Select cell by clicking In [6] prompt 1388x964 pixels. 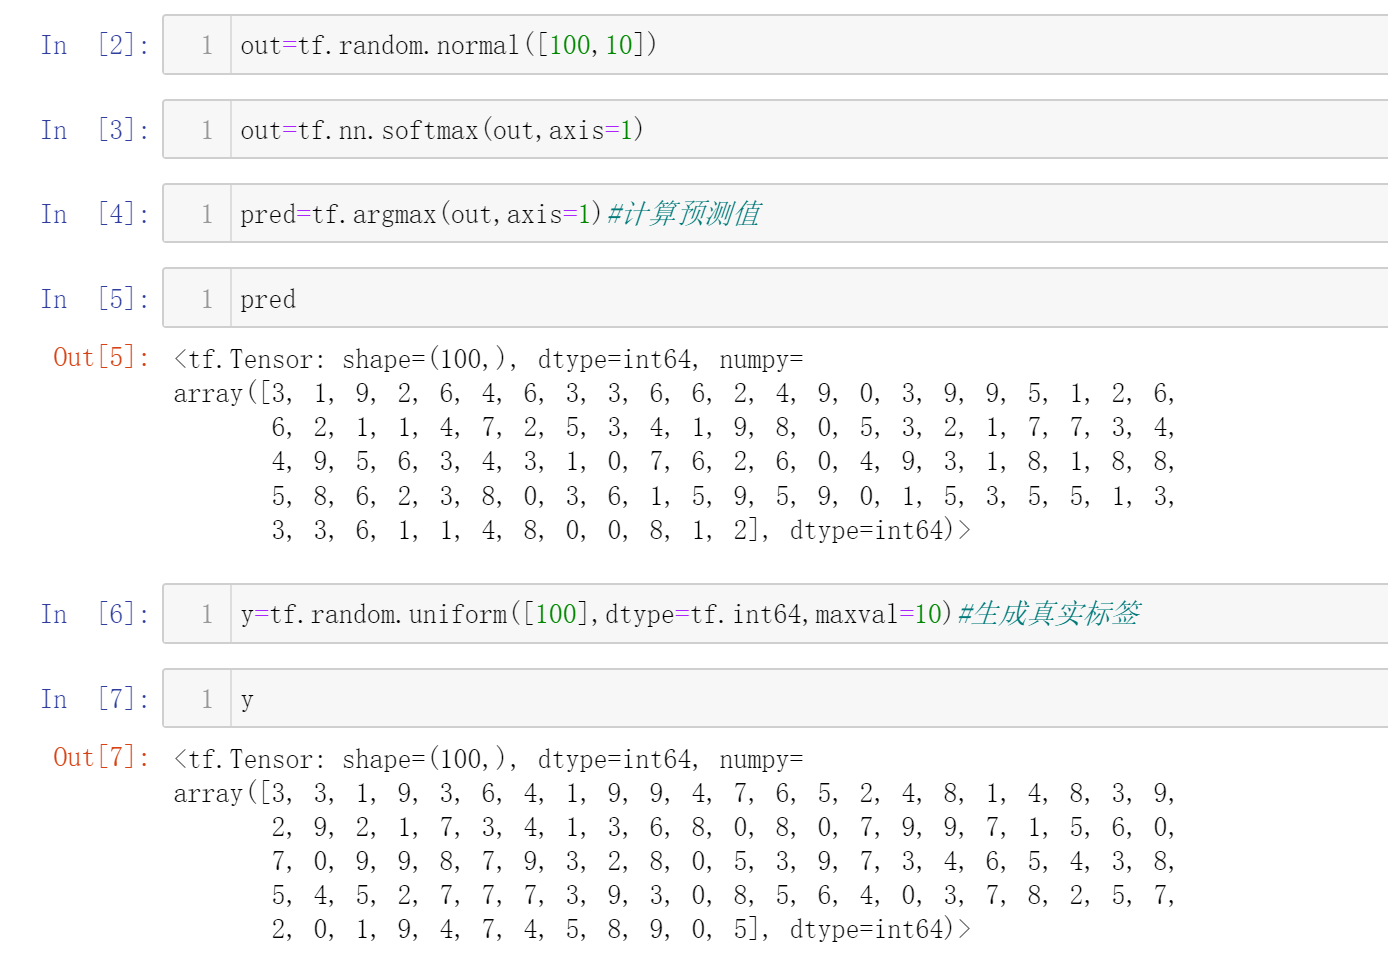(94, 614)
